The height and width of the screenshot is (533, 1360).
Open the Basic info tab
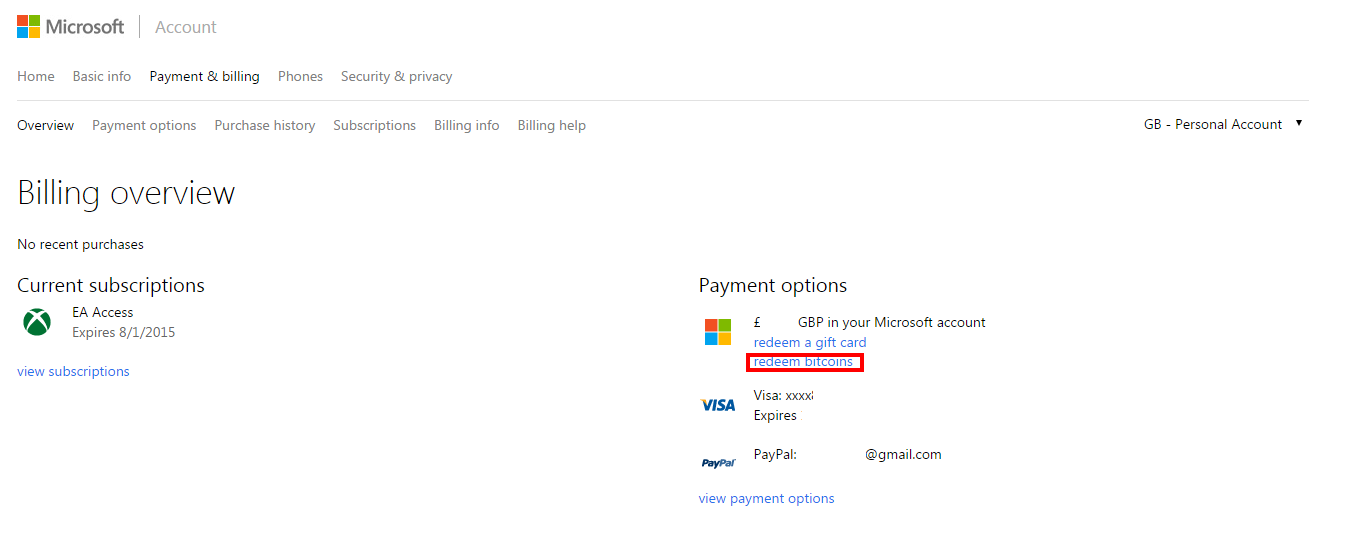click(102, 76)
